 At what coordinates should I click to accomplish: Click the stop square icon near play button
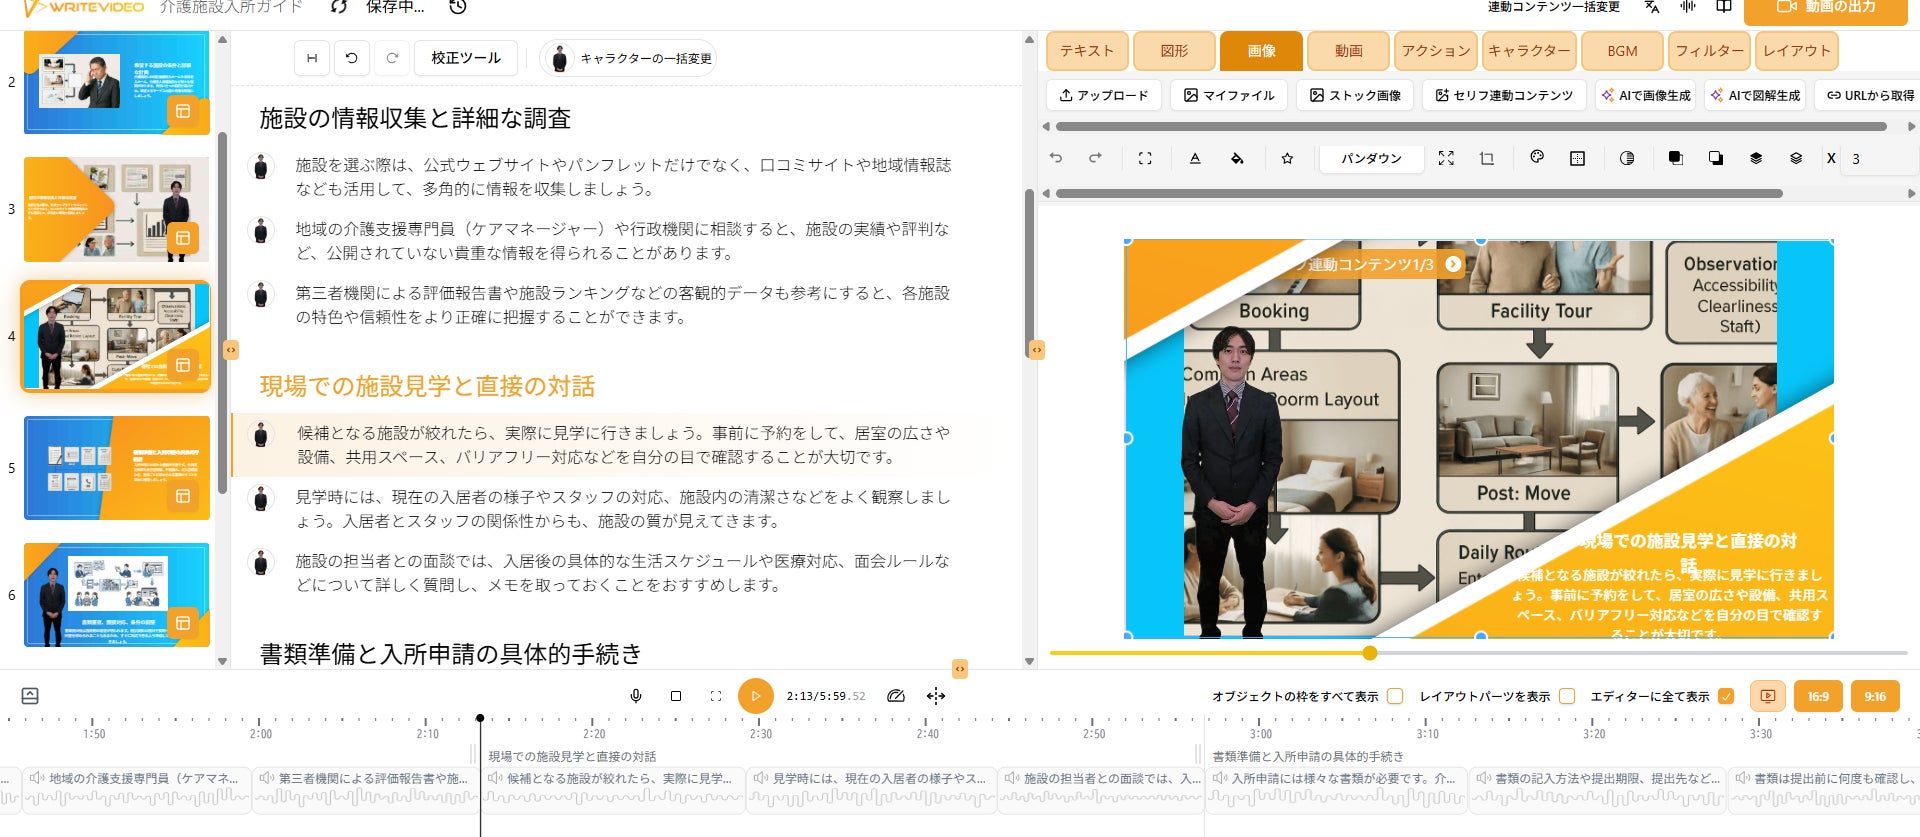pyautogui.click(x=676, y=696)
